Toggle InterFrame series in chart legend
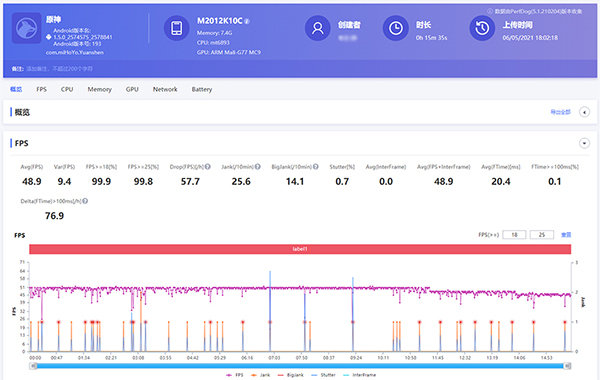This screenshot has width=600, height=380. 359,375
